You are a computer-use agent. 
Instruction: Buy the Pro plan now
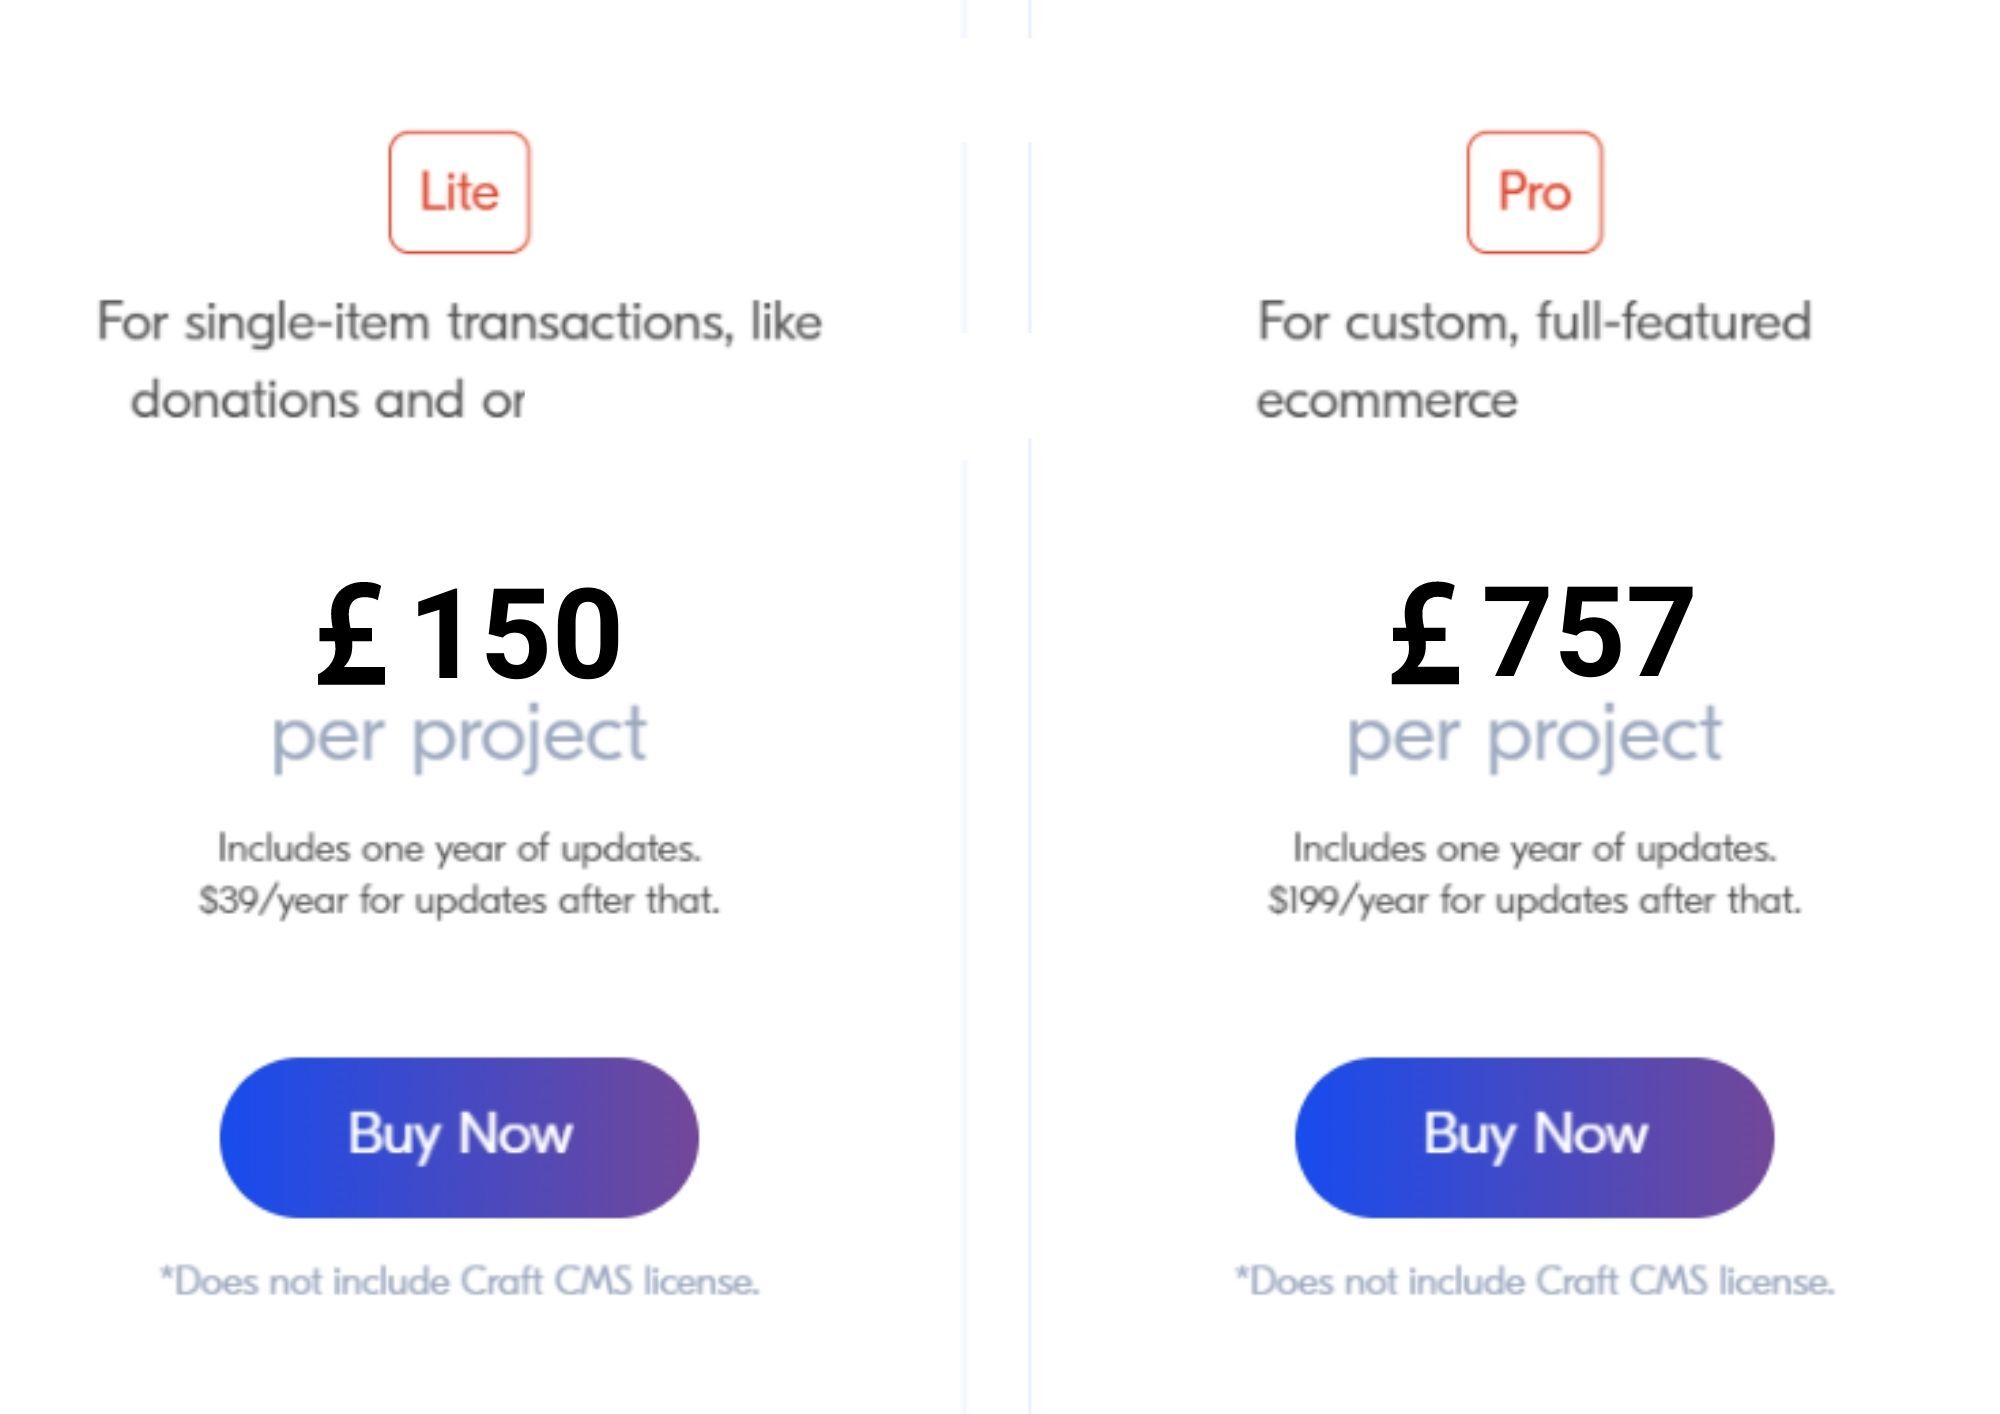1534,1137
